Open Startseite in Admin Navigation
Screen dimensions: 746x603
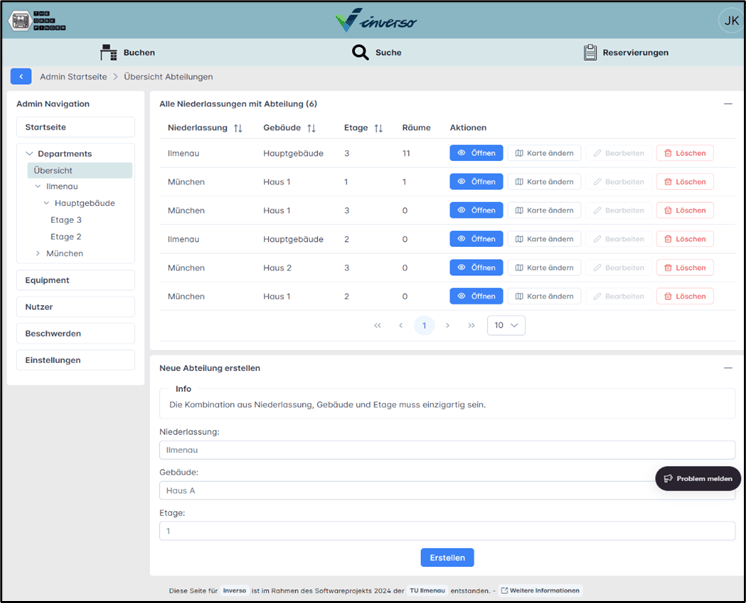pyautogui.click(x=76, y=127)
